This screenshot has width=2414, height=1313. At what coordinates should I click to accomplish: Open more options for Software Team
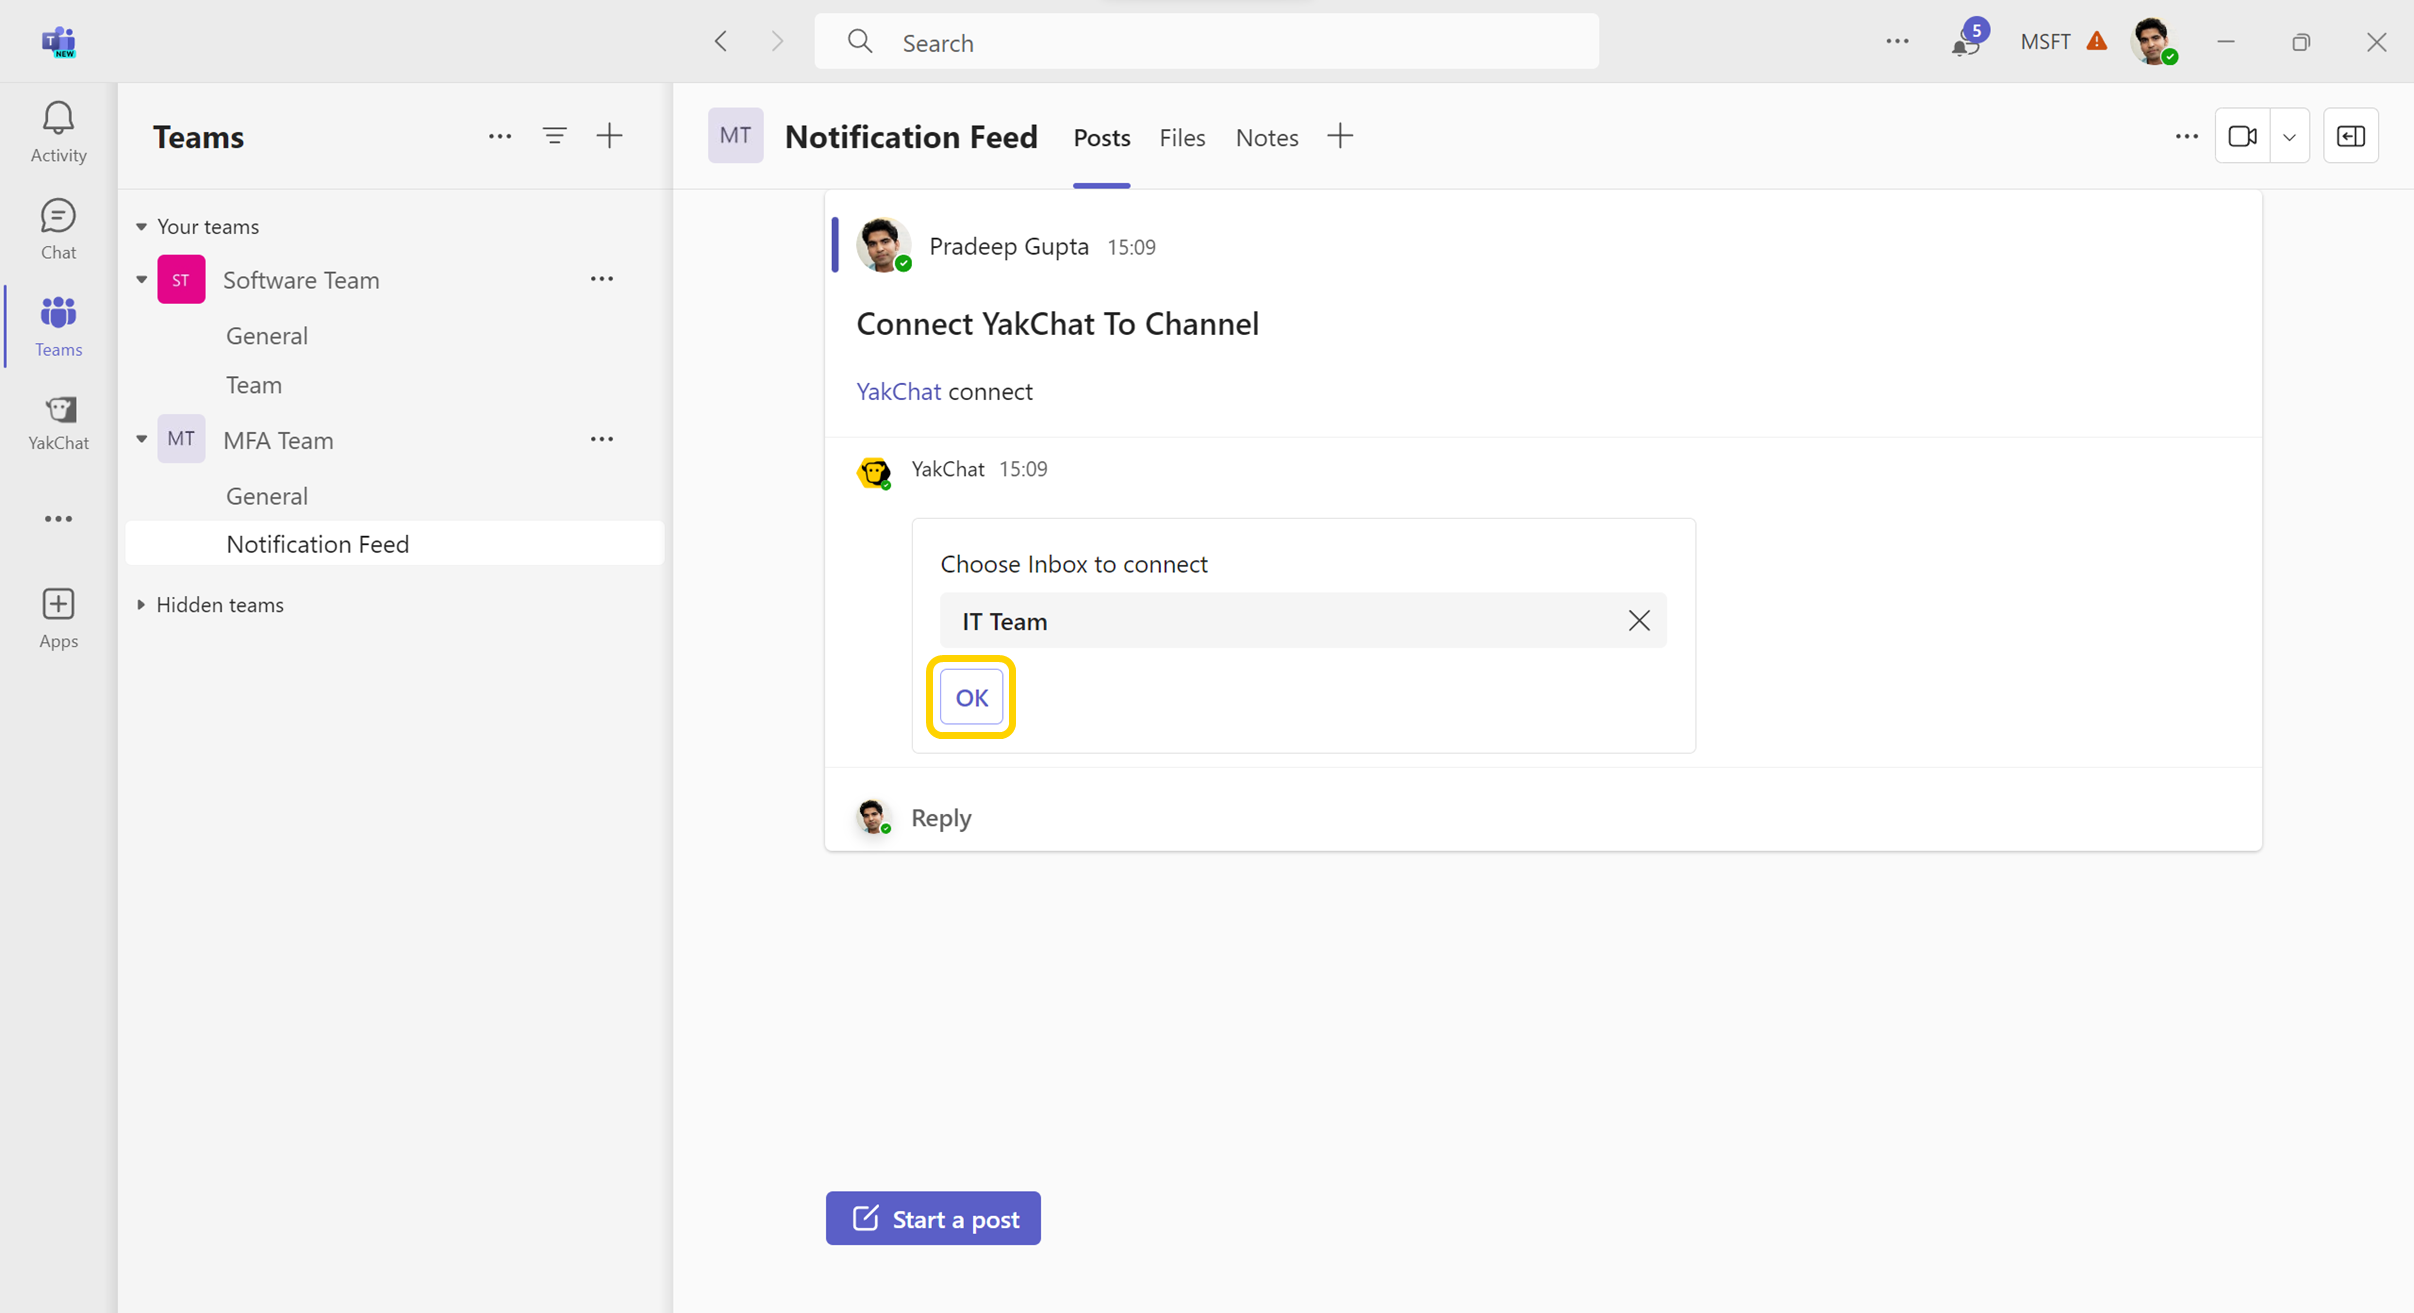click(601, 279)
